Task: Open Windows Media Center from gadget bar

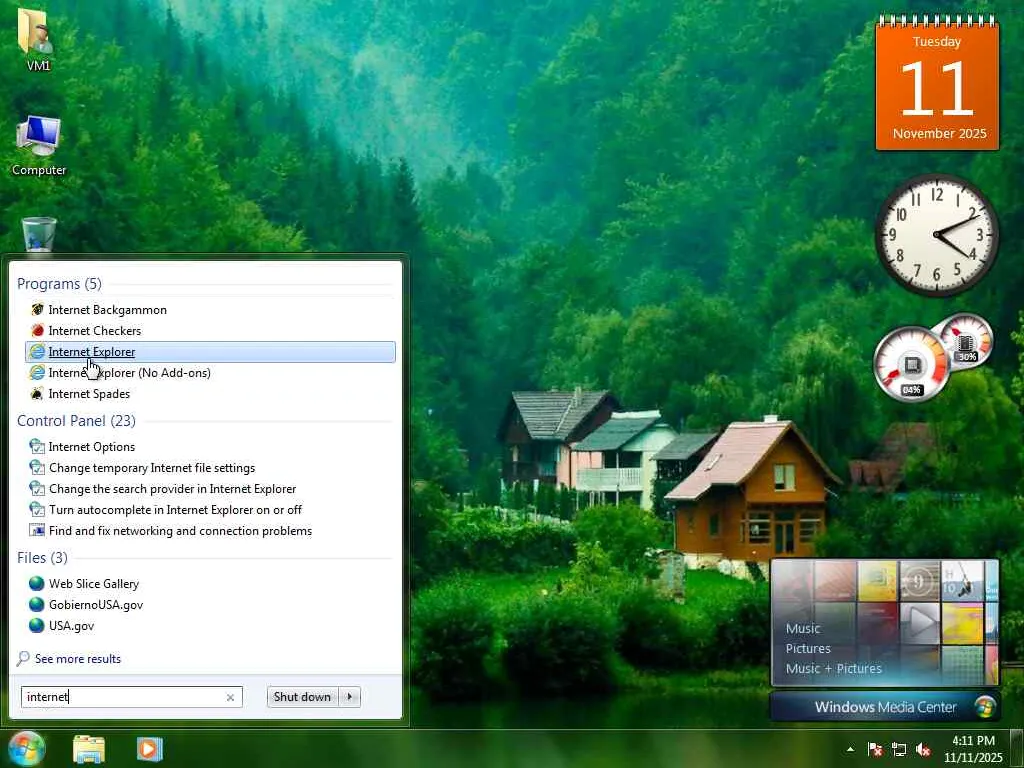Action: coord(885,707)
